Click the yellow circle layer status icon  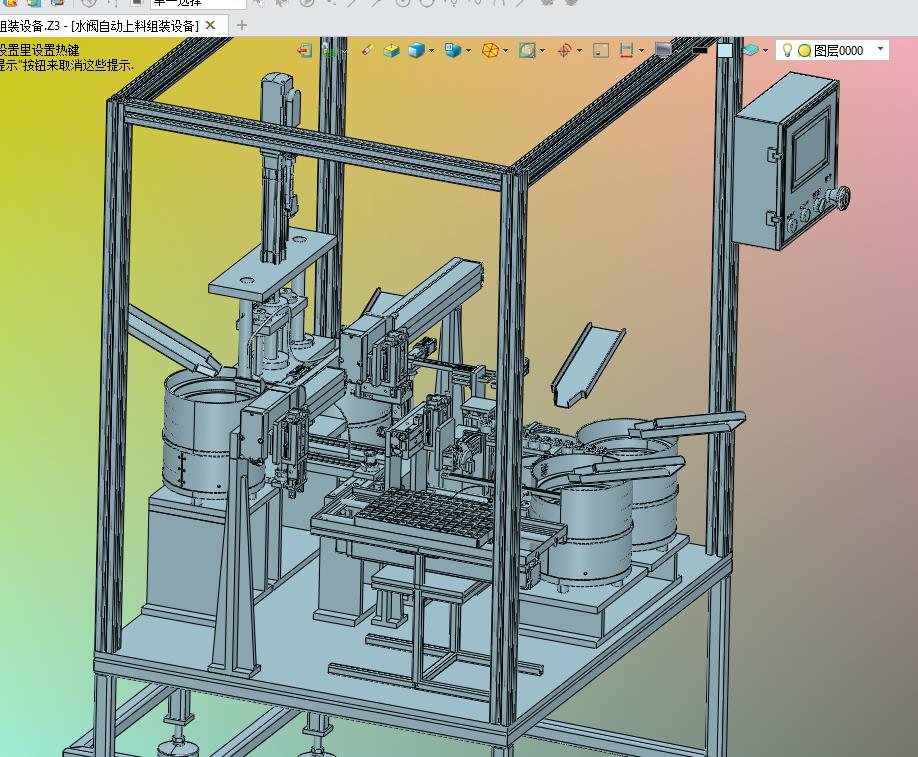(804, 51)
